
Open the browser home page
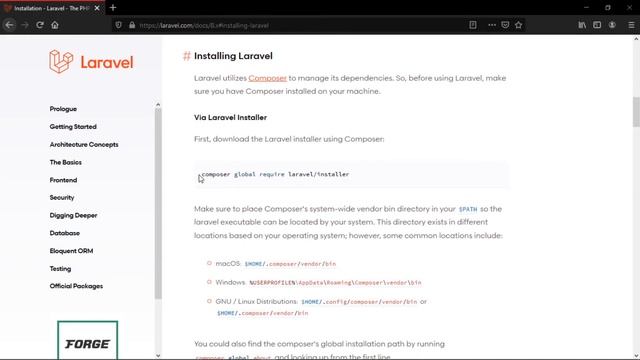coord(55,25)
